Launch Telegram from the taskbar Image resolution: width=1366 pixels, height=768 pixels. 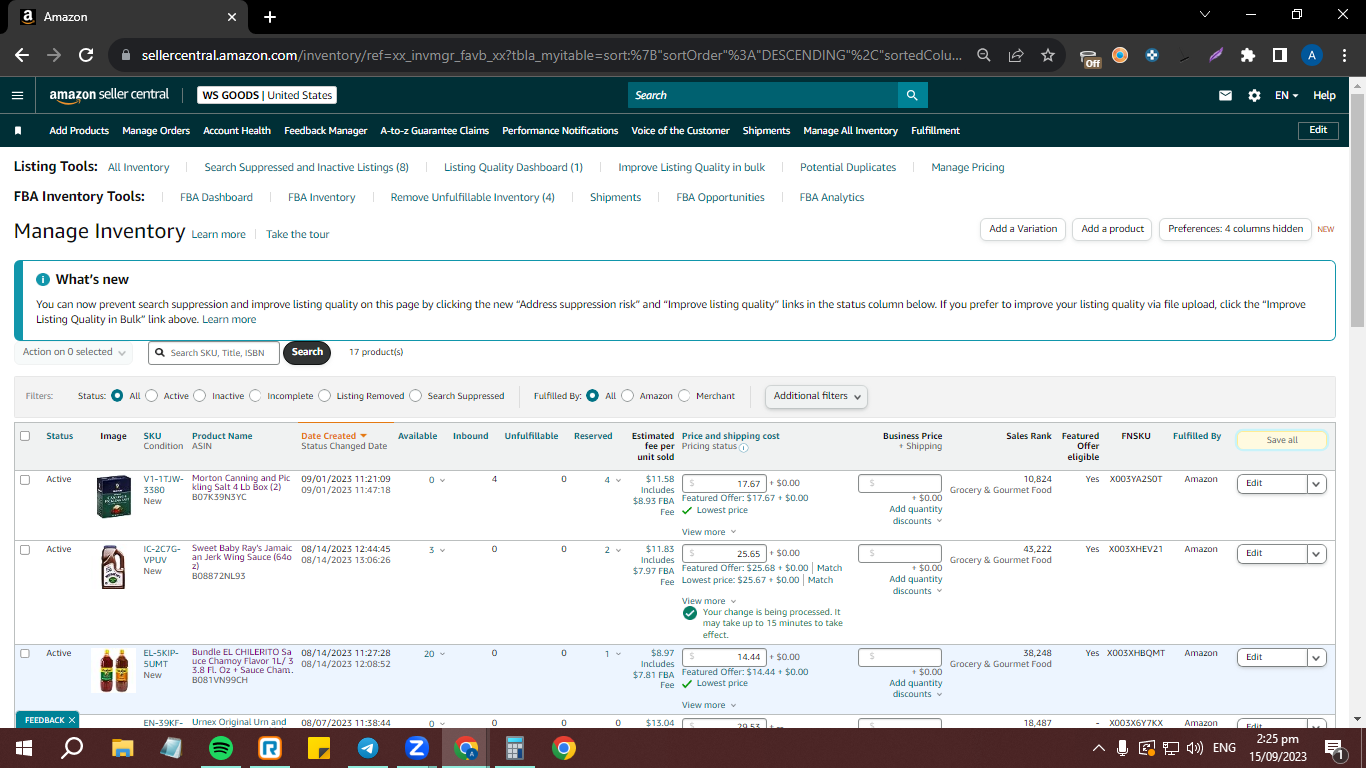point(368,748)
